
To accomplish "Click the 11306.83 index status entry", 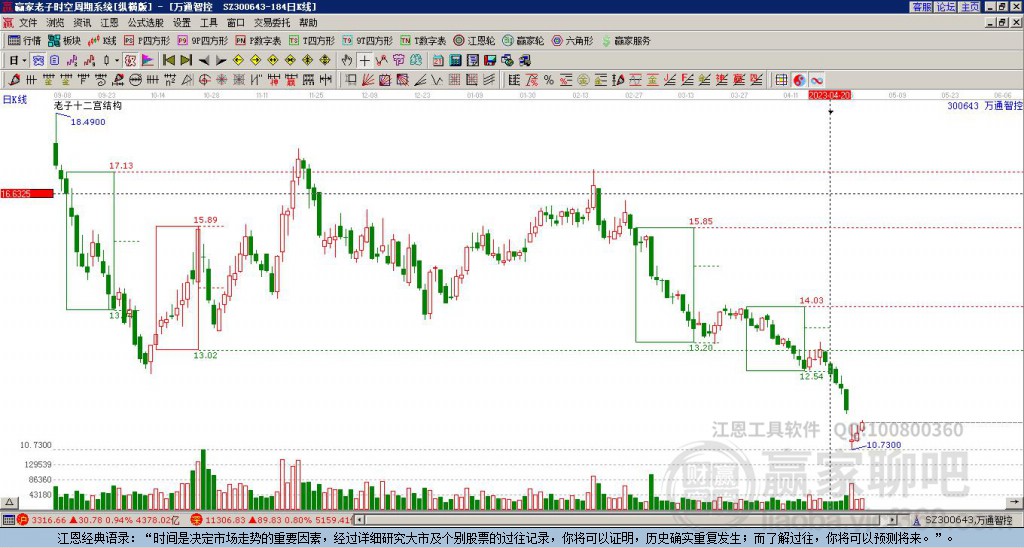I will (x=272, y=520).
